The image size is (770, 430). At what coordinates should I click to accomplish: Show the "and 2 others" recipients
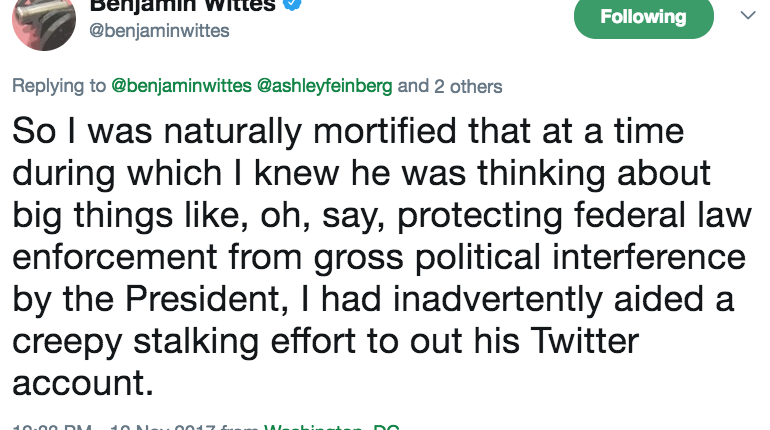click(450, 86)
